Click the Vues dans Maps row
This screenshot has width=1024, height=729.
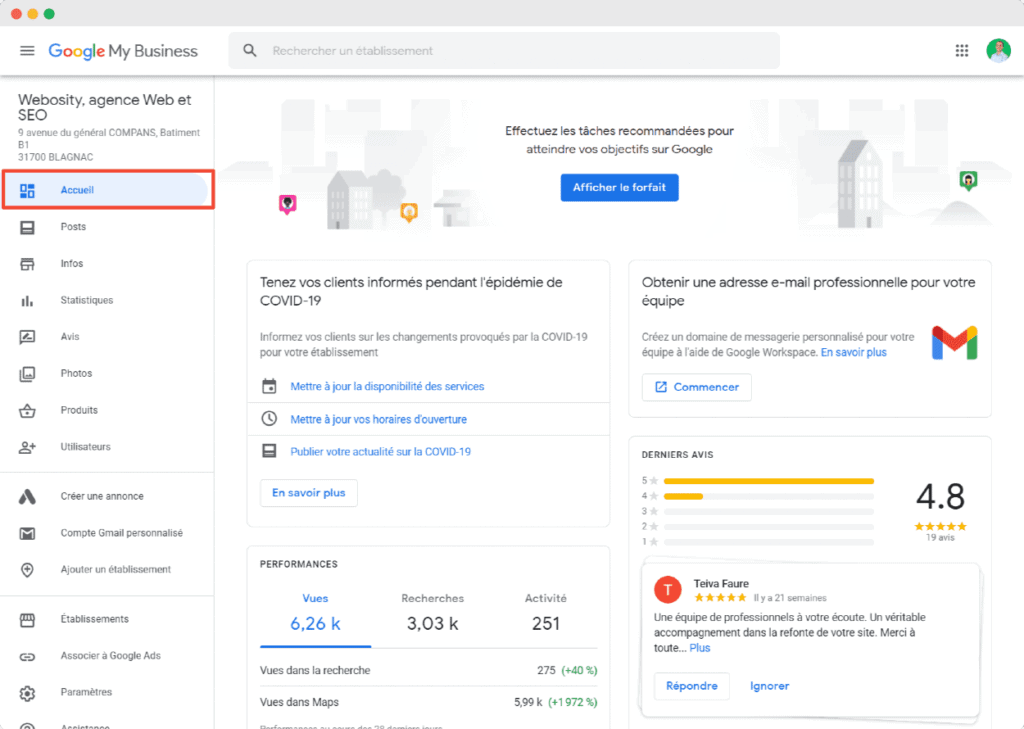pos(428,702)
